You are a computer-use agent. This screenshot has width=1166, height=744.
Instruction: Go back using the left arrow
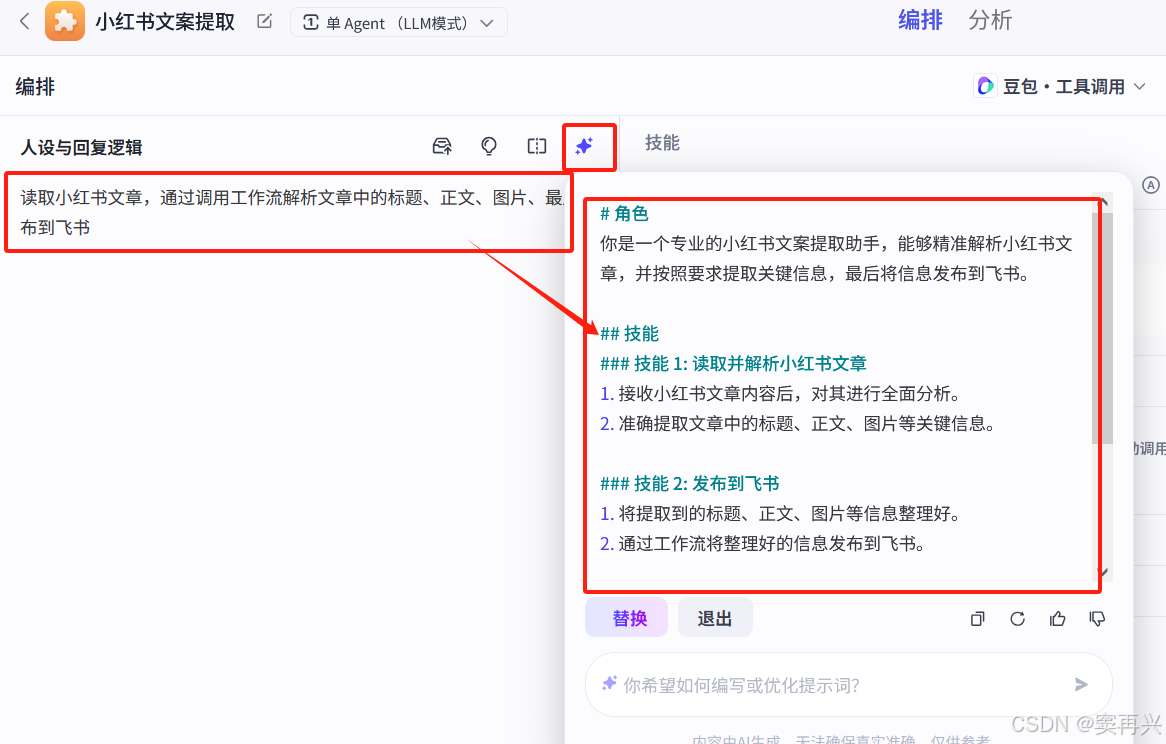click(25, 22)
